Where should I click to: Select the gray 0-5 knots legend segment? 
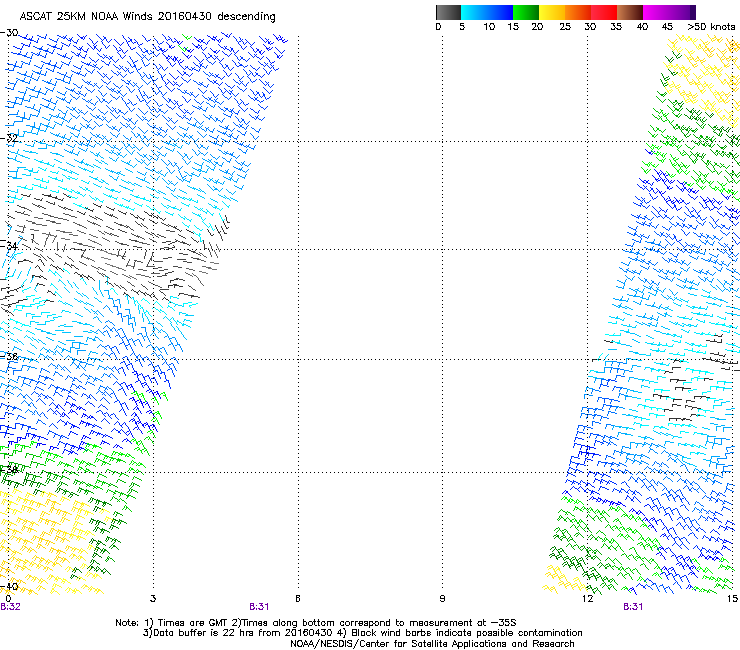pyautogui.click(x=448, y=12)
